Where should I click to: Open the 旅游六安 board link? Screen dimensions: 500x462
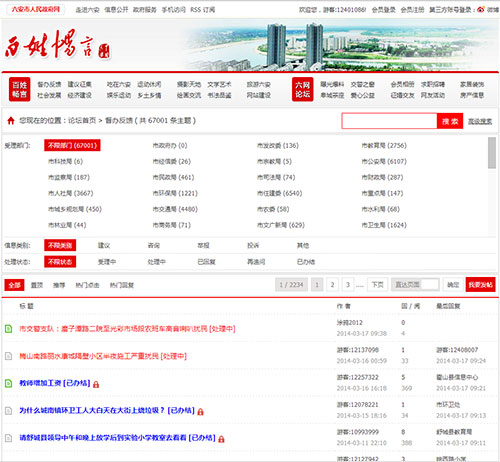(x=258, y=84)
